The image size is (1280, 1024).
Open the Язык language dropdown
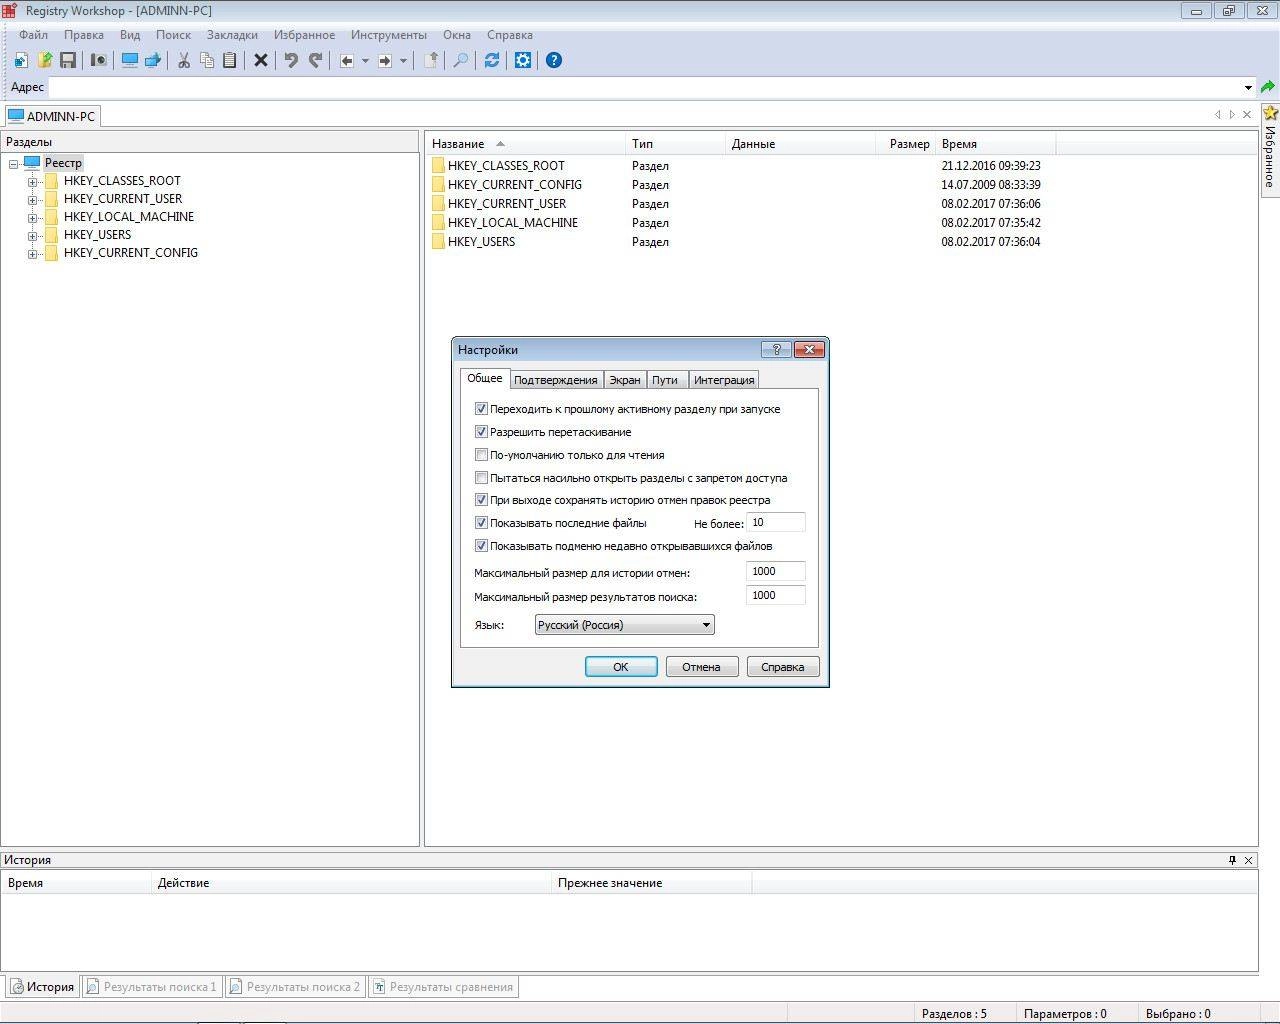point(624,625)
